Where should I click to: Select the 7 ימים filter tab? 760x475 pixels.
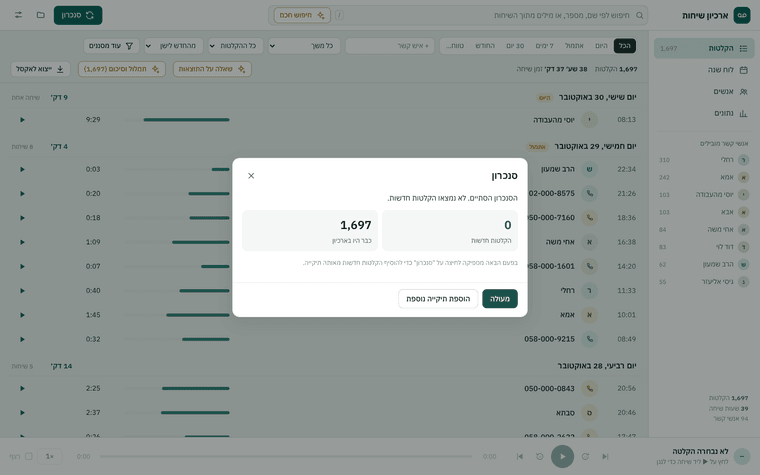click(x=544, y=46)
